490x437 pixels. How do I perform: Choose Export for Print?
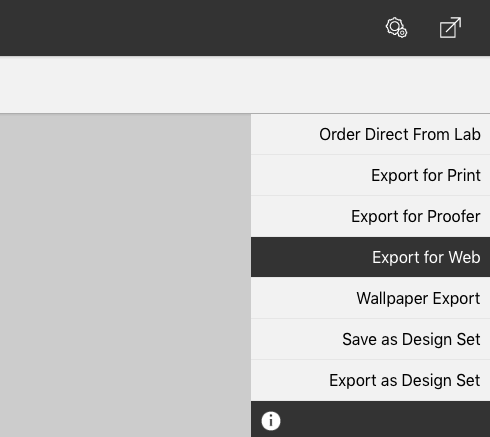coord(370,175)
